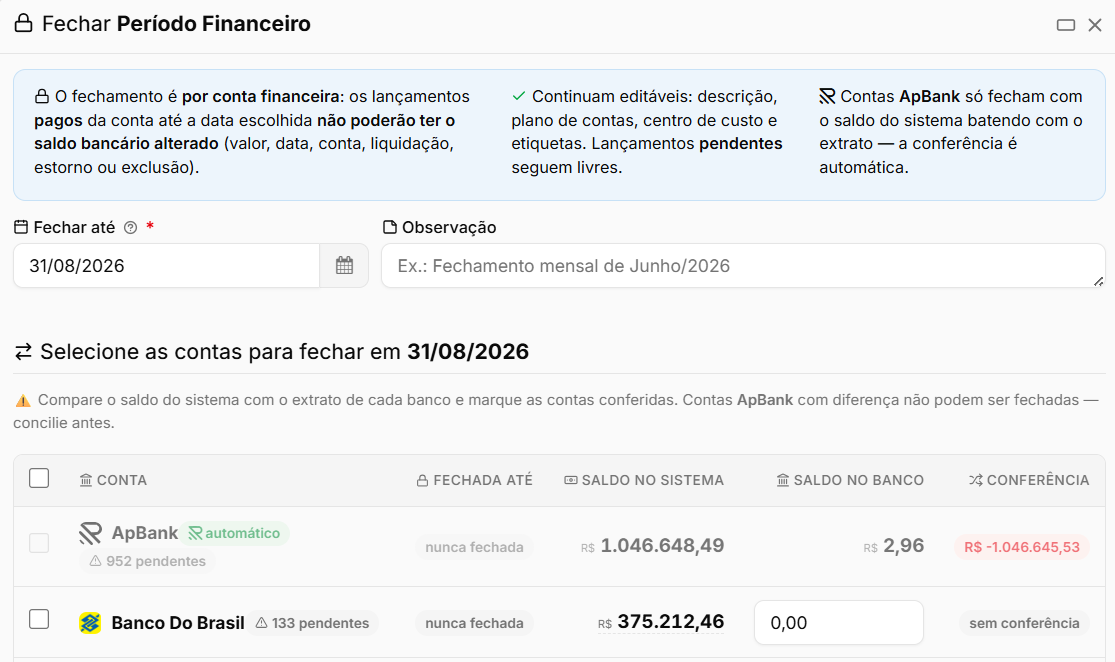Click the ApBank account name

pos(145,533)
